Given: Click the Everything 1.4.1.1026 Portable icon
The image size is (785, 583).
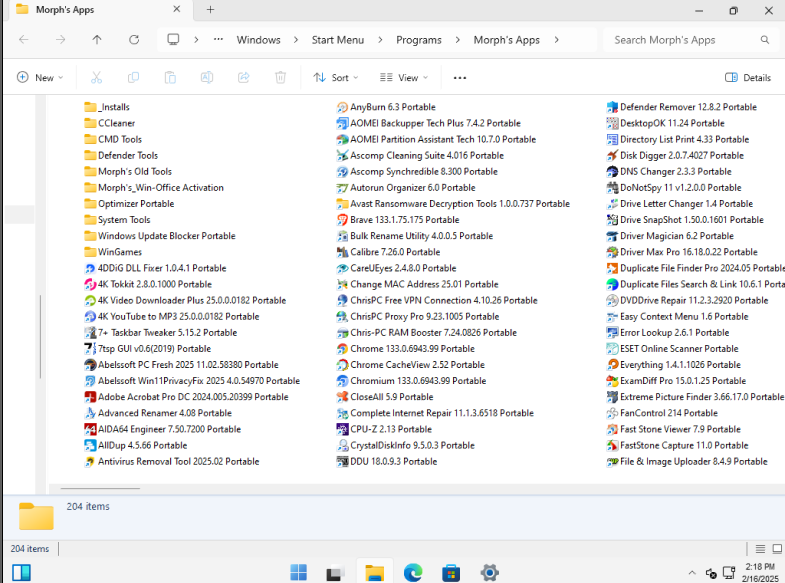Looking at the screenshot, I should click(x=612, y=365).
